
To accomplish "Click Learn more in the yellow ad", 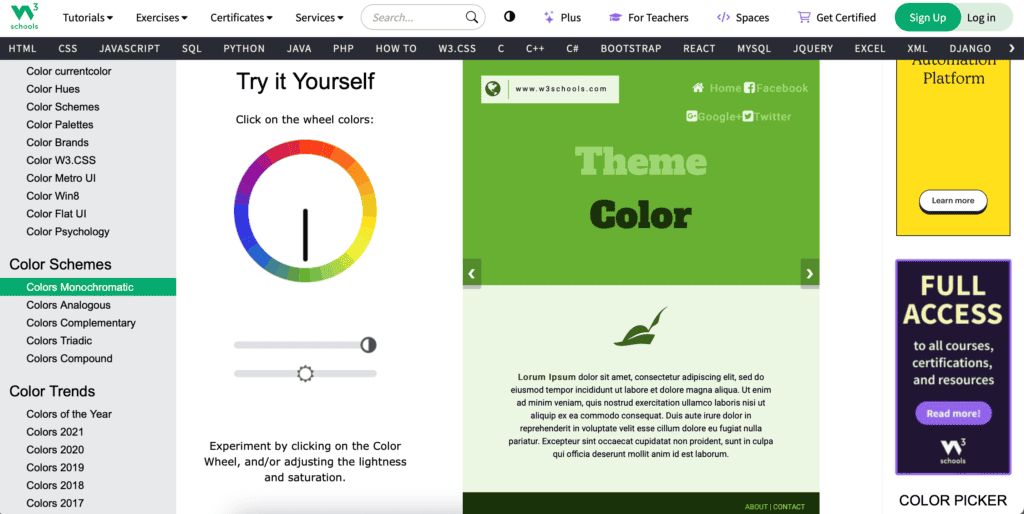I will [x=953, y=201].
